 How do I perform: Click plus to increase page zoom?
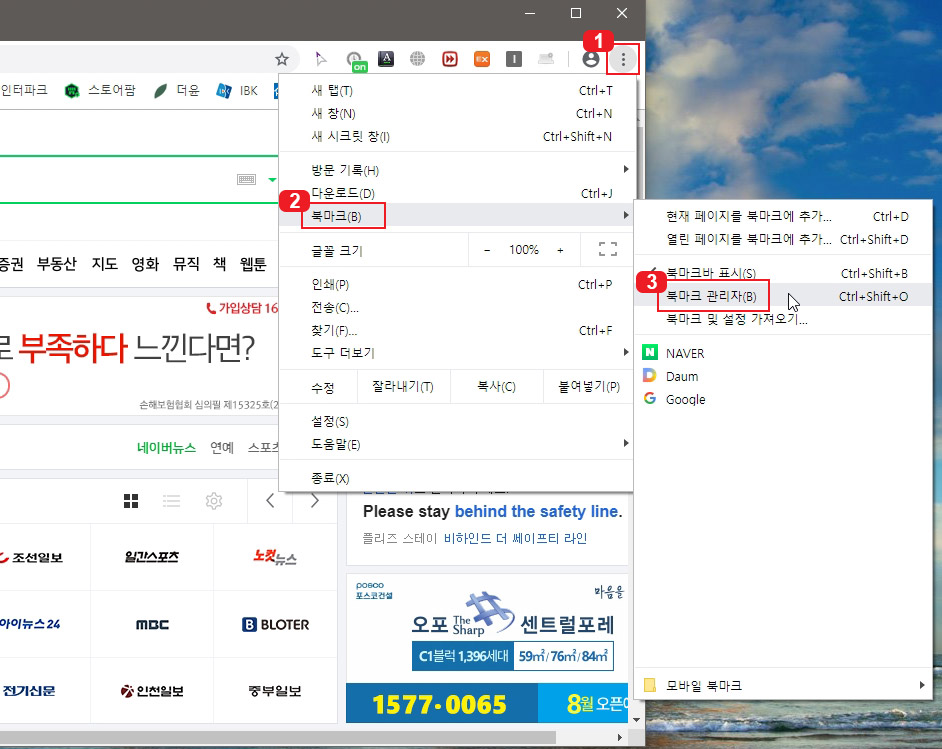point(560,249)
